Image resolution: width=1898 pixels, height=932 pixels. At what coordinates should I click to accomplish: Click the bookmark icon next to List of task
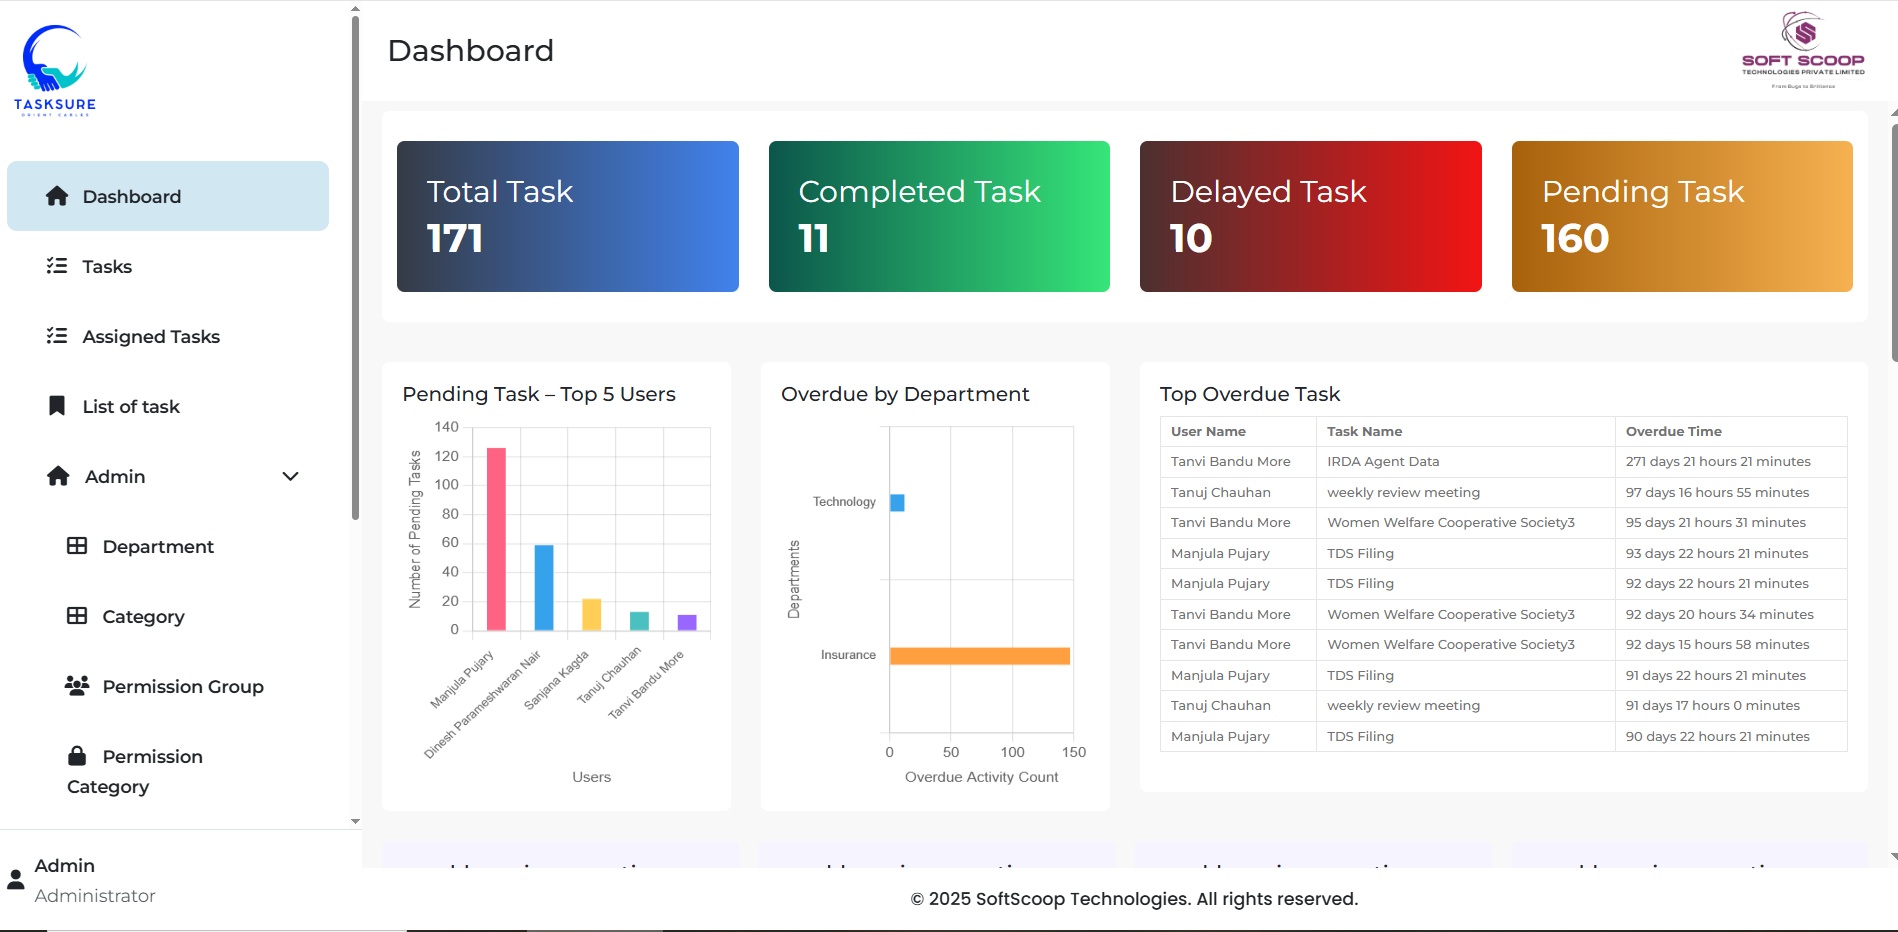(55, 406)
